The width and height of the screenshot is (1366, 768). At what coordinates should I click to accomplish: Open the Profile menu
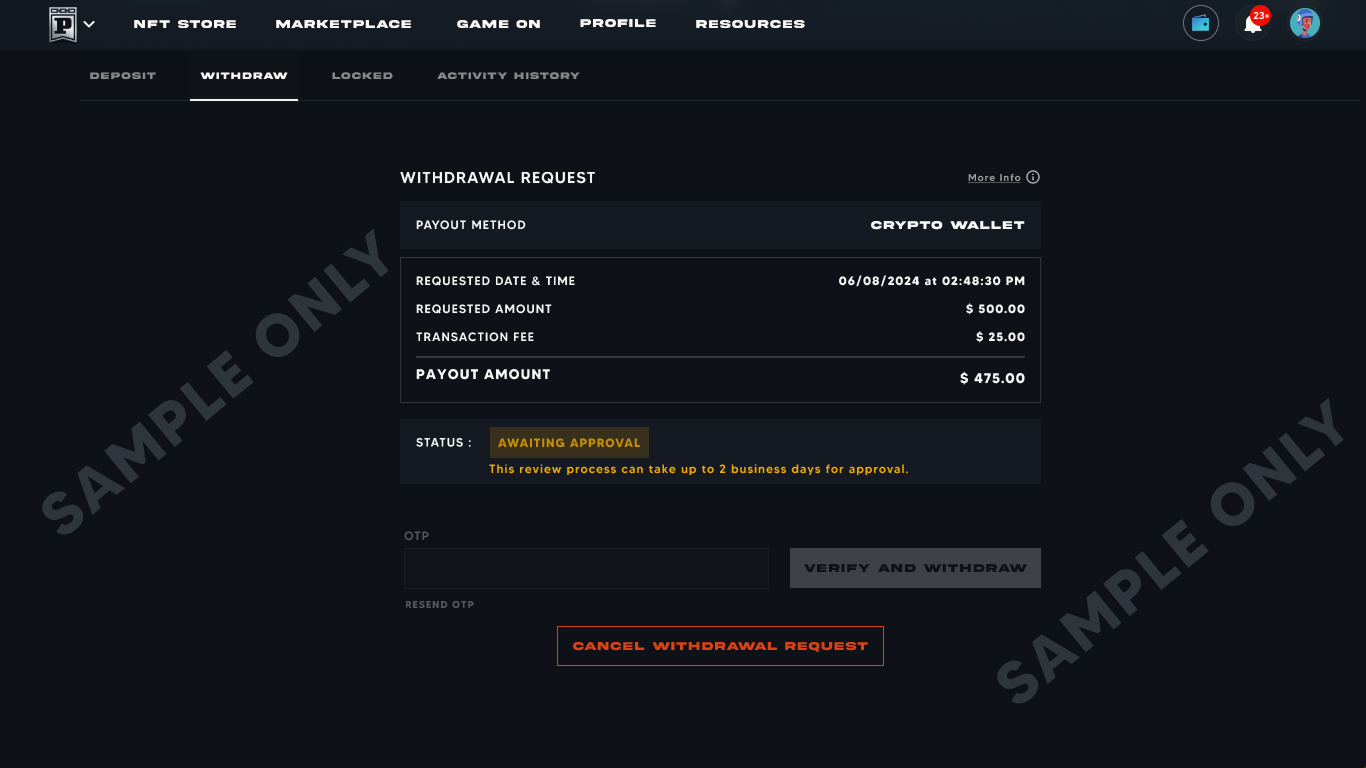618,23
